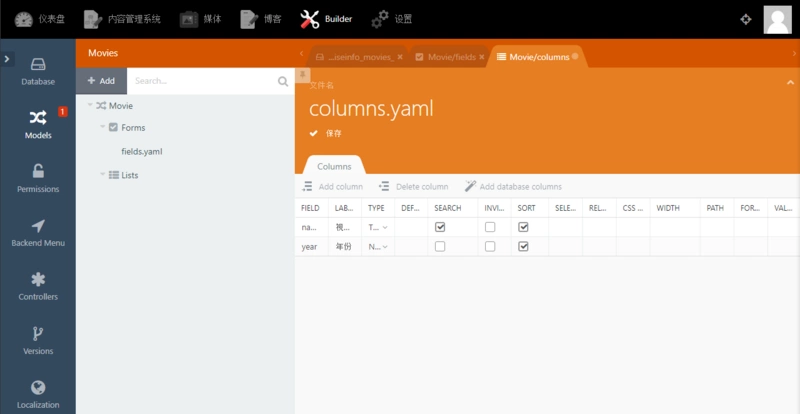Toggle INVISIBLE checkbox for the year row
Viewport: 800px width, 414px height.
(490, 247)
